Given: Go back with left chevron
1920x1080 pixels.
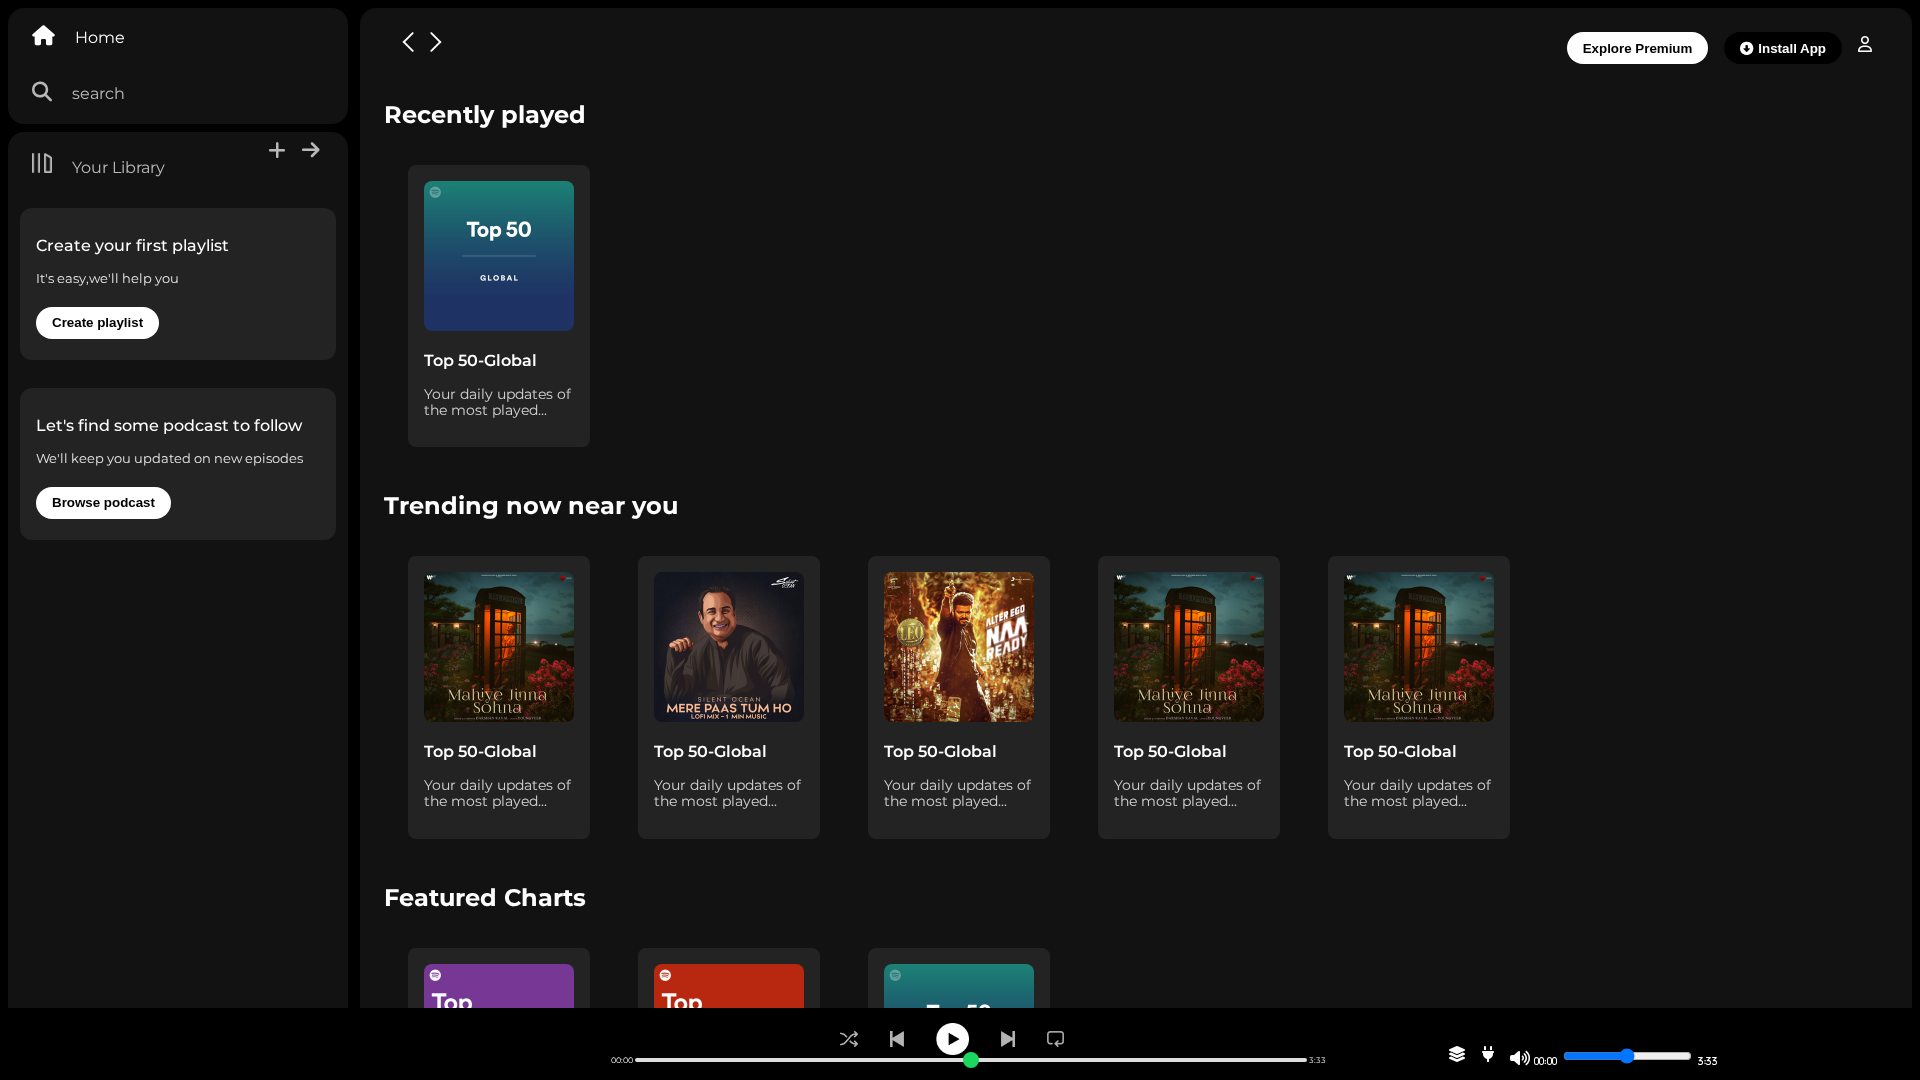Looking at the screenshot, I should pyautogui.click(x=408, y=42).
